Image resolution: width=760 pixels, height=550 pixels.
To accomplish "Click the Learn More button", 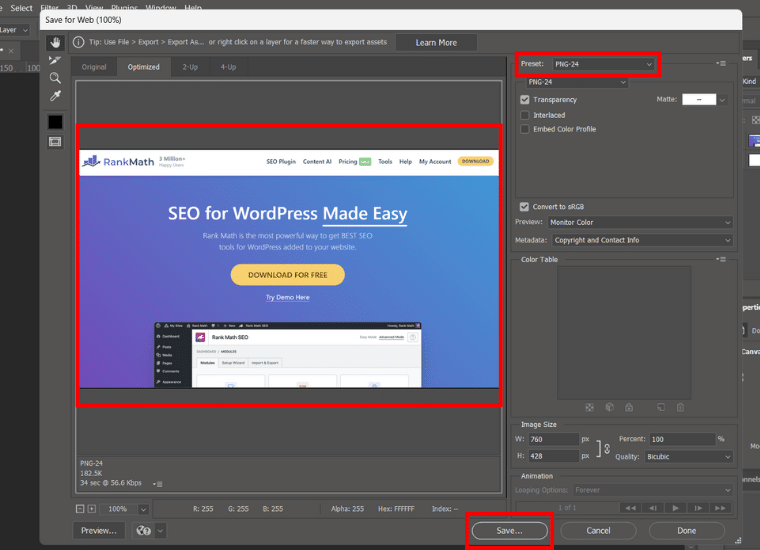I will pos(436,43).
